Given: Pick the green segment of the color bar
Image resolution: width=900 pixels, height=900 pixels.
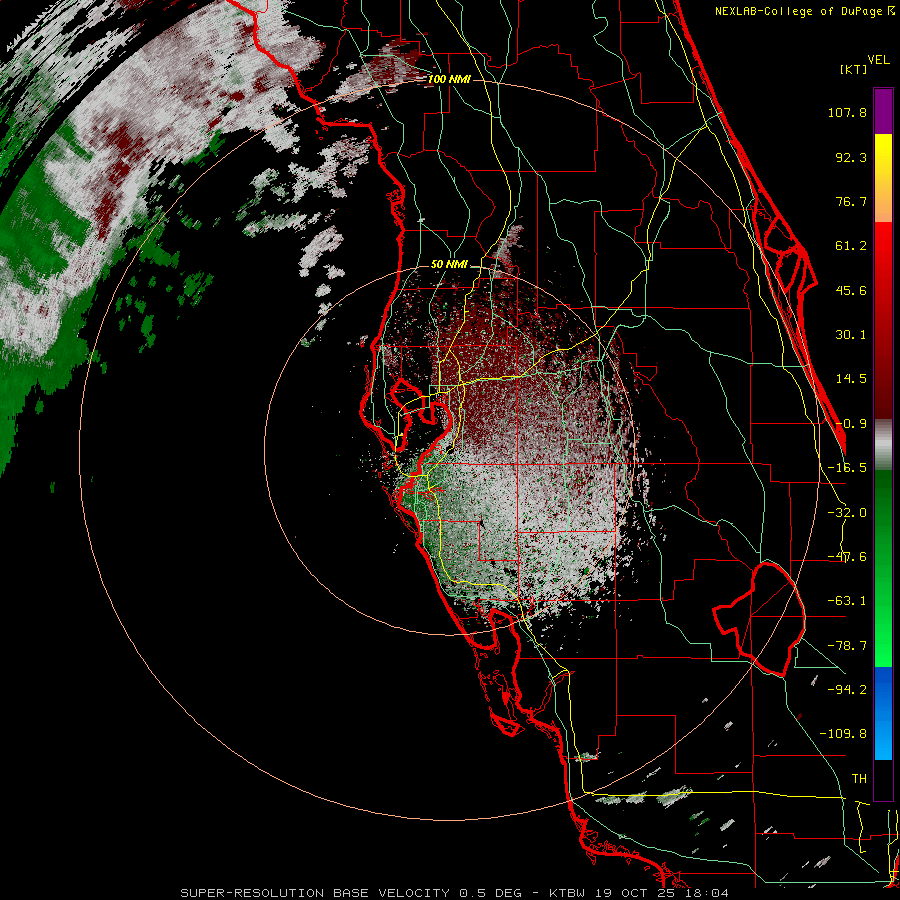Looking at the screenshot, I should (x=883, y=568).
